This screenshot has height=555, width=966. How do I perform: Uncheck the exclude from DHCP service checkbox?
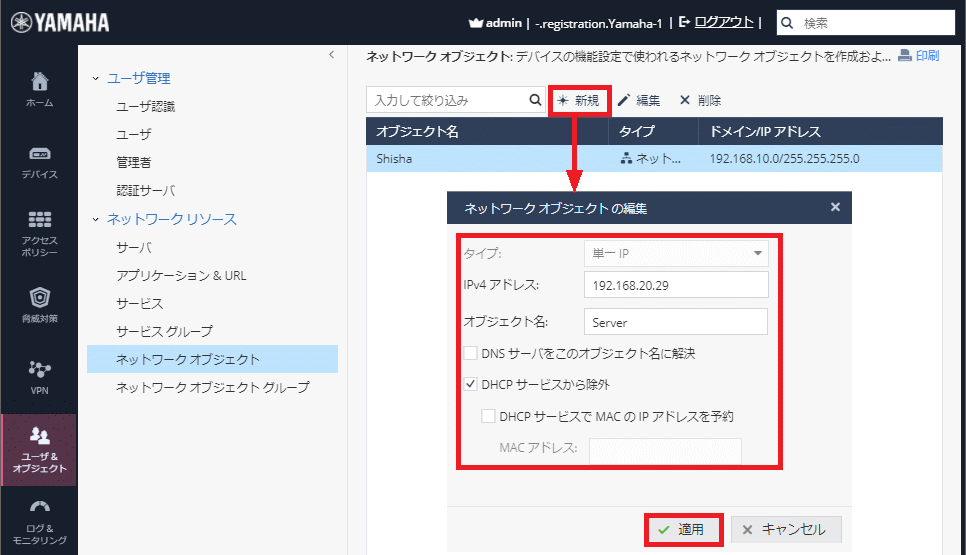(471, 384)
